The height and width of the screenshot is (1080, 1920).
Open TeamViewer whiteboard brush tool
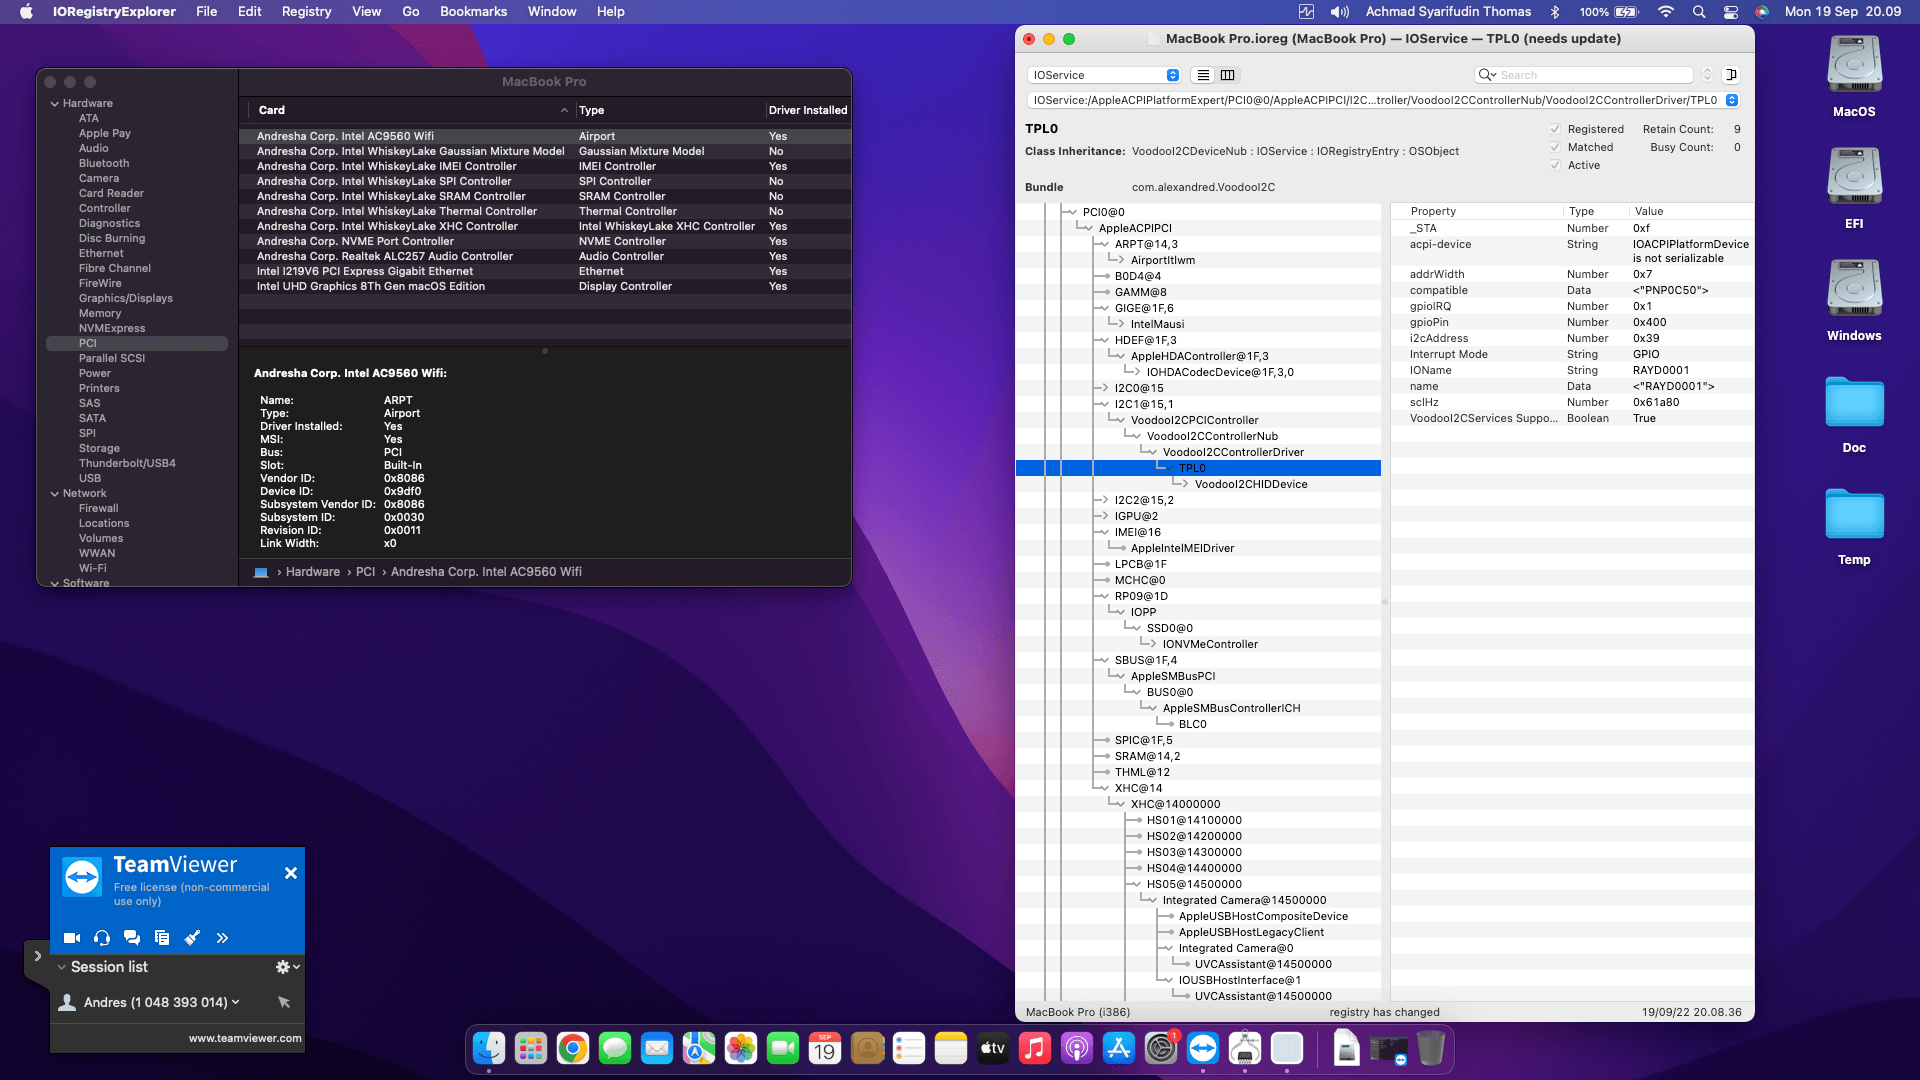[x=192, y=938]
